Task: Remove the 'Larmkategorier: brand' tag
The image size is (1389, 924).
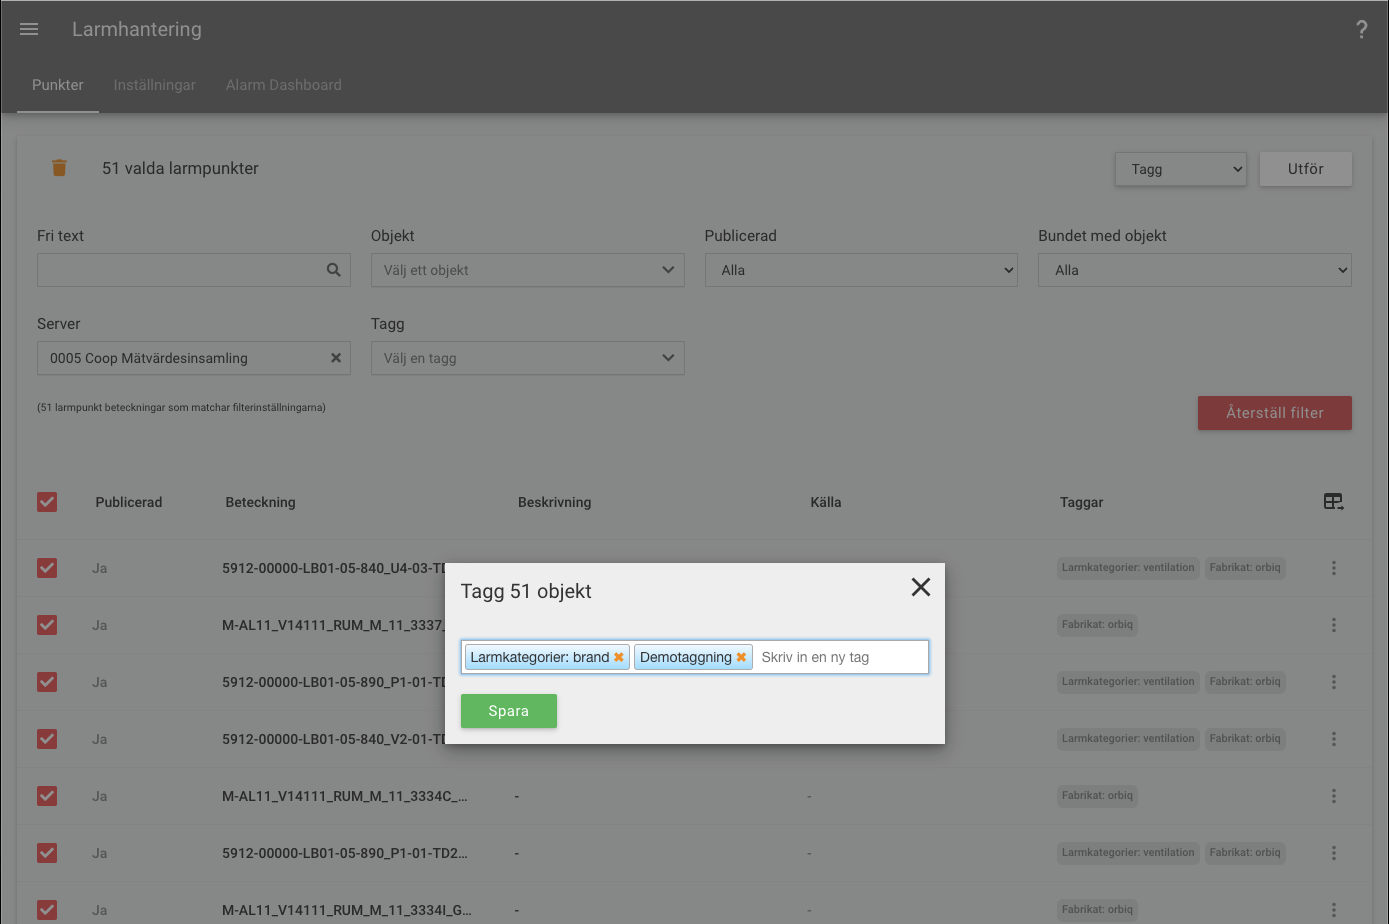Action: [x=619, y=657]
